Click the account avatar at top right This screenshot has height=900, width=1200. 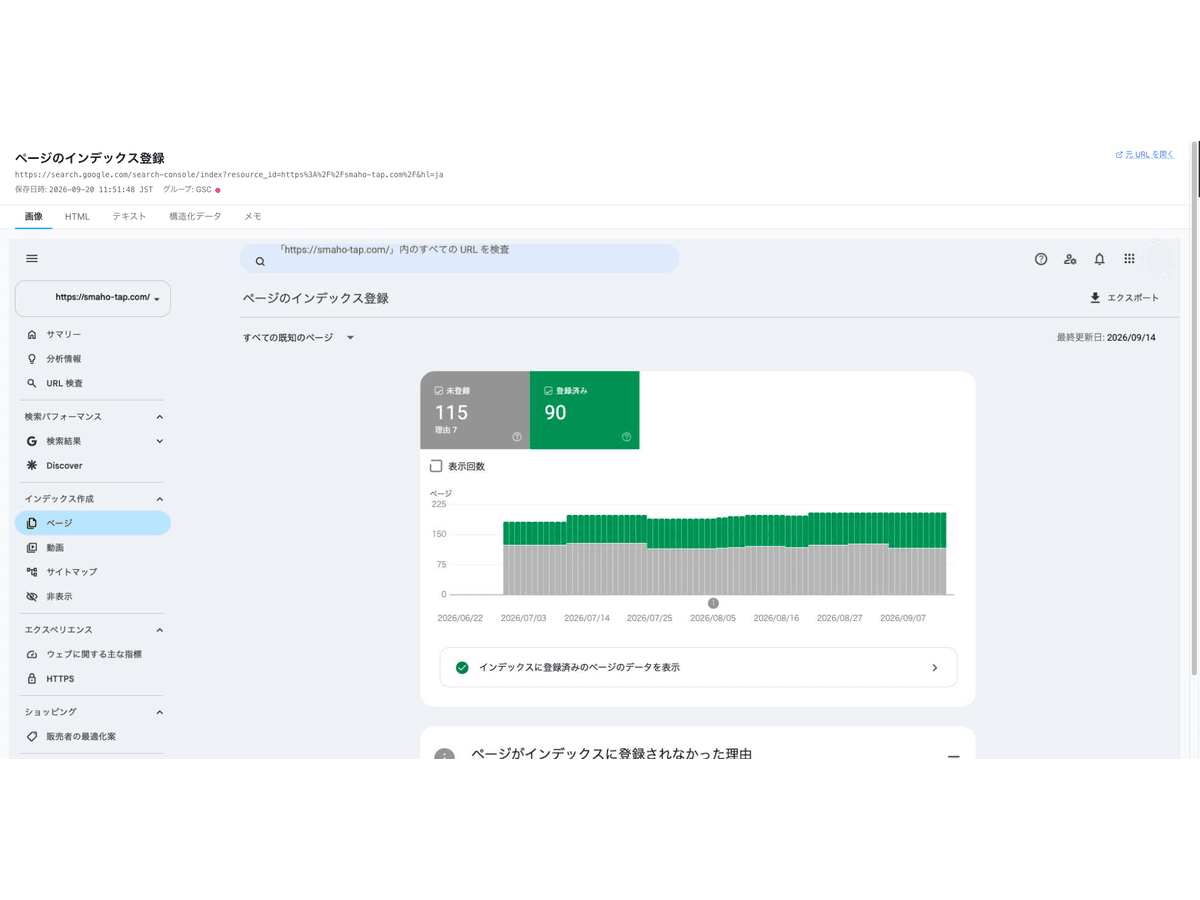pyautogui.click(x=1161, y=259)
